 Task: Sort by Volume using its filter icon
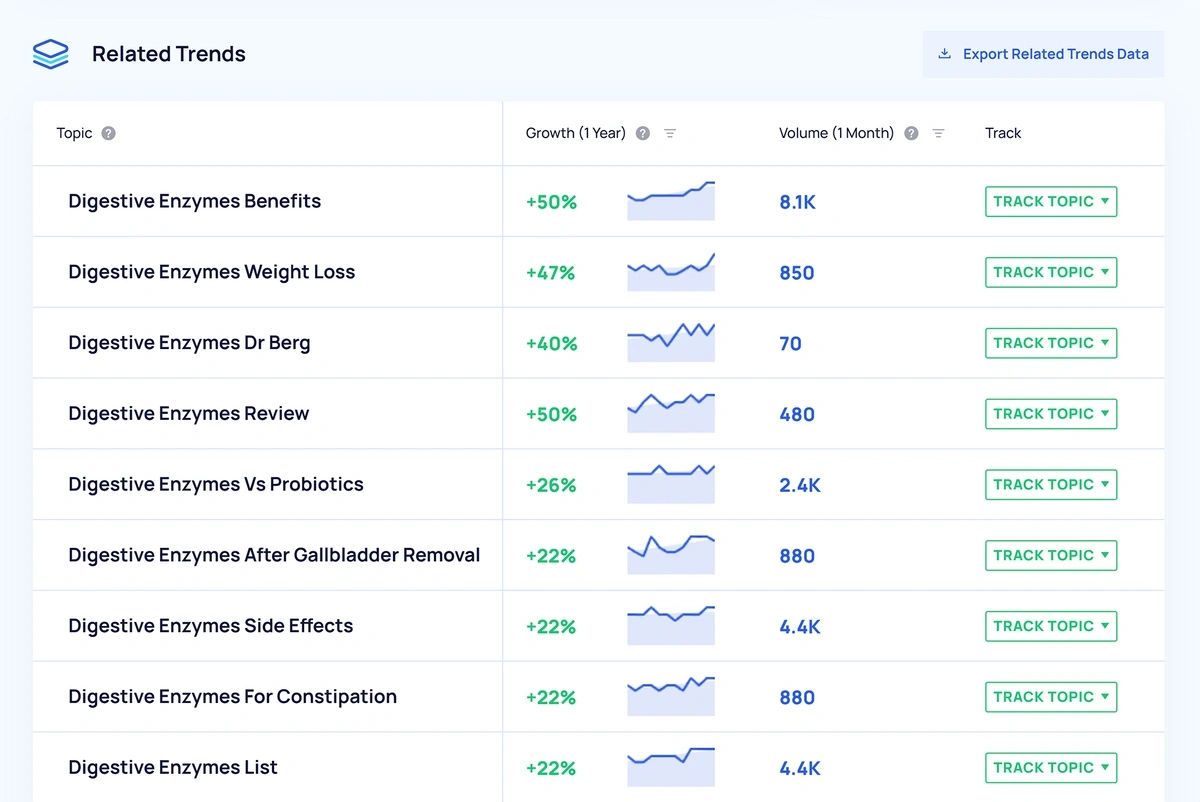(x=938, y=133)
